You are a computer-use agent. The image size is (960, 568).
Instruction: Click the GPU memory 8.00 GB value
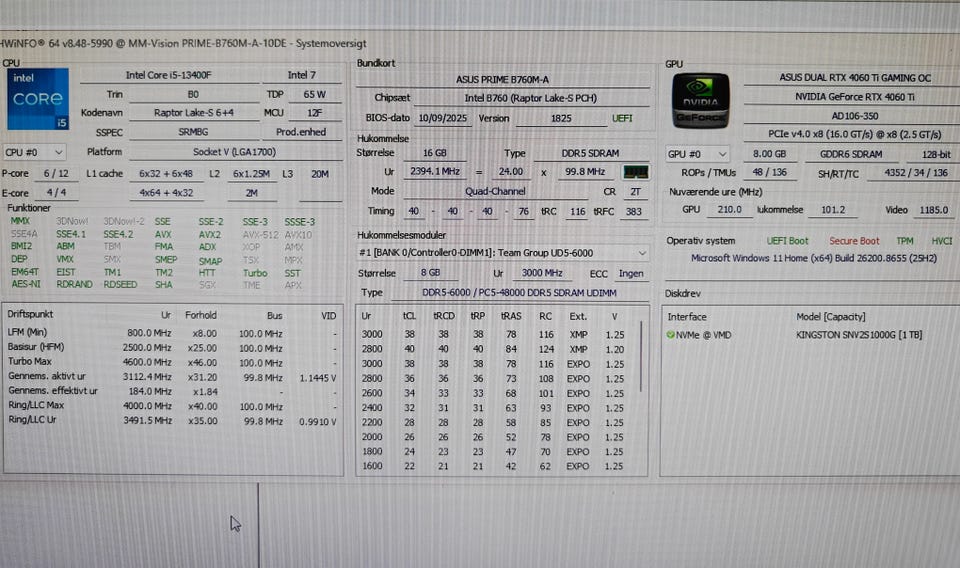[x=770, y=154]
